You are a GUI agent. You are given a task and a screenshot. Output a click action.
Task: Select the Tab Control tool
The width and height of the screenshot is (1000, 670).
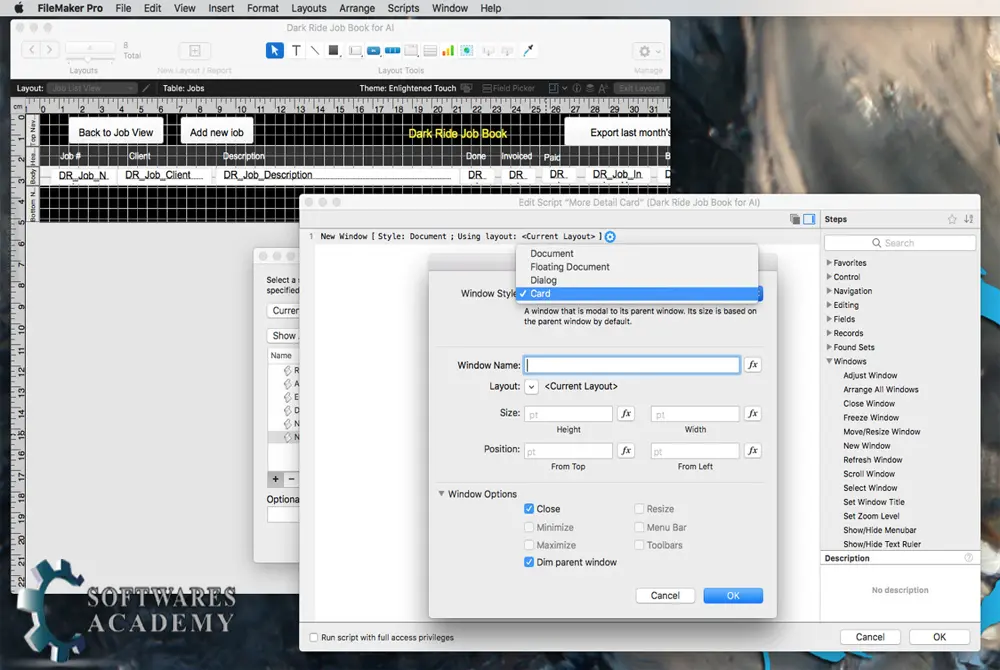(411, 50)
